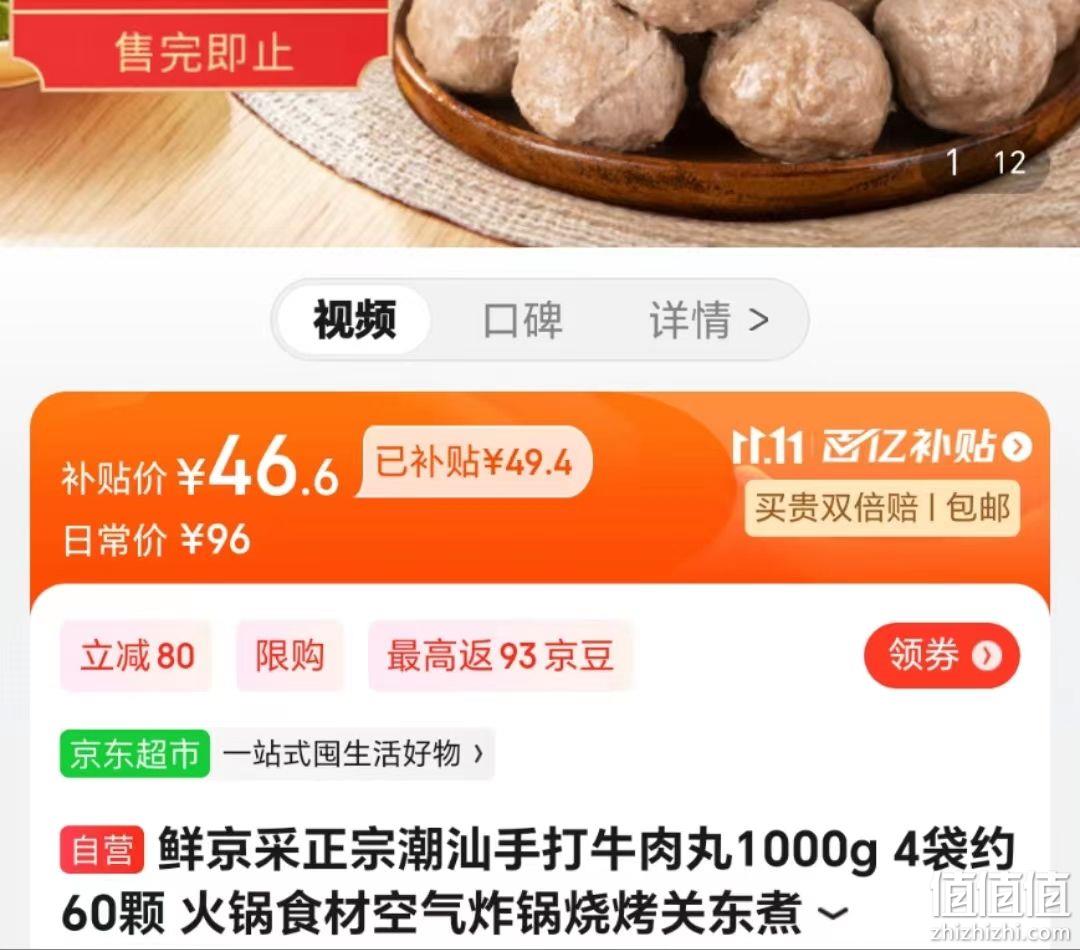Click the arrow icon inside 领券 button
This screenshot has width=1080, height=950.
point(987,655)
